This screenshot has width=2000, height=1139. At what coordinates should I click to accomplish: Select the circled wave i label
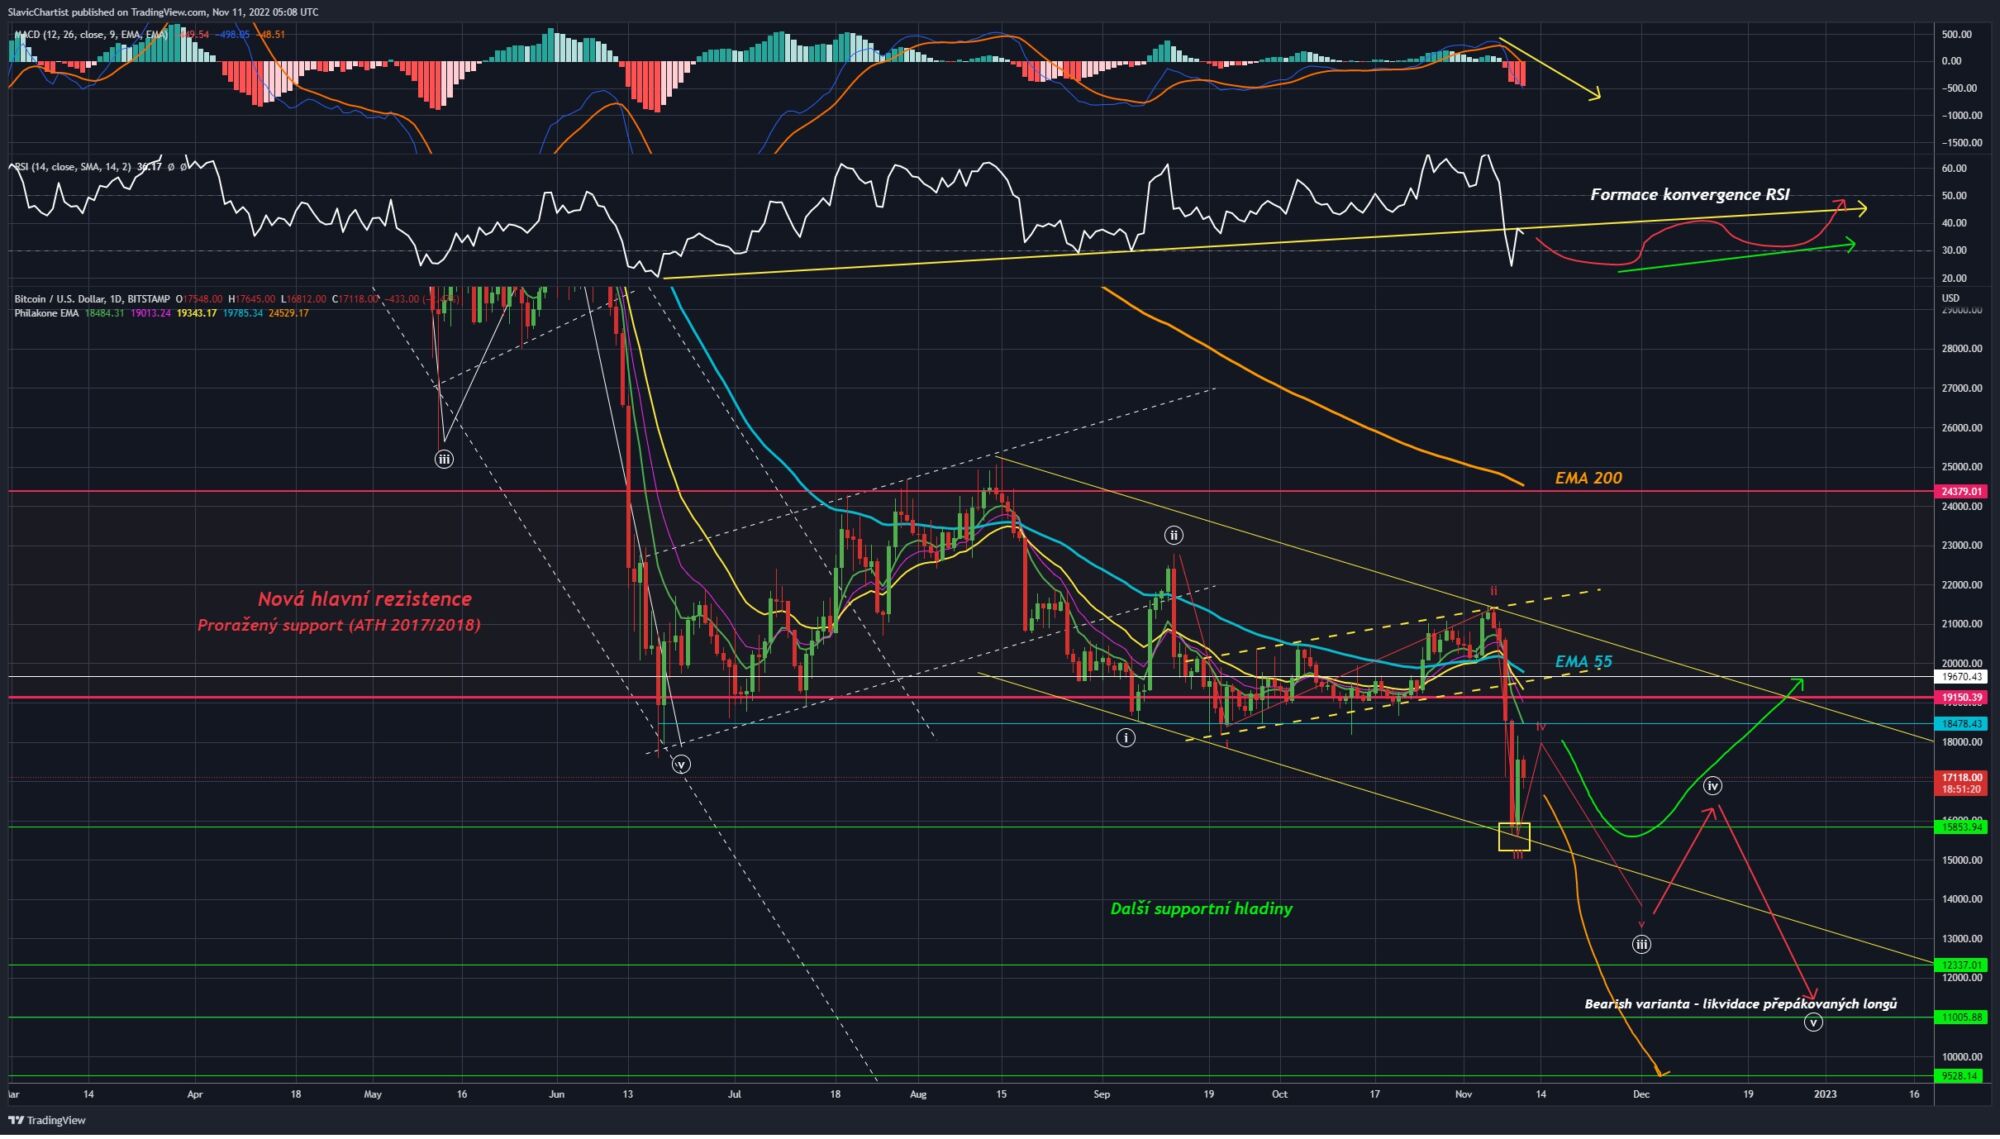tap(1126, 738)
